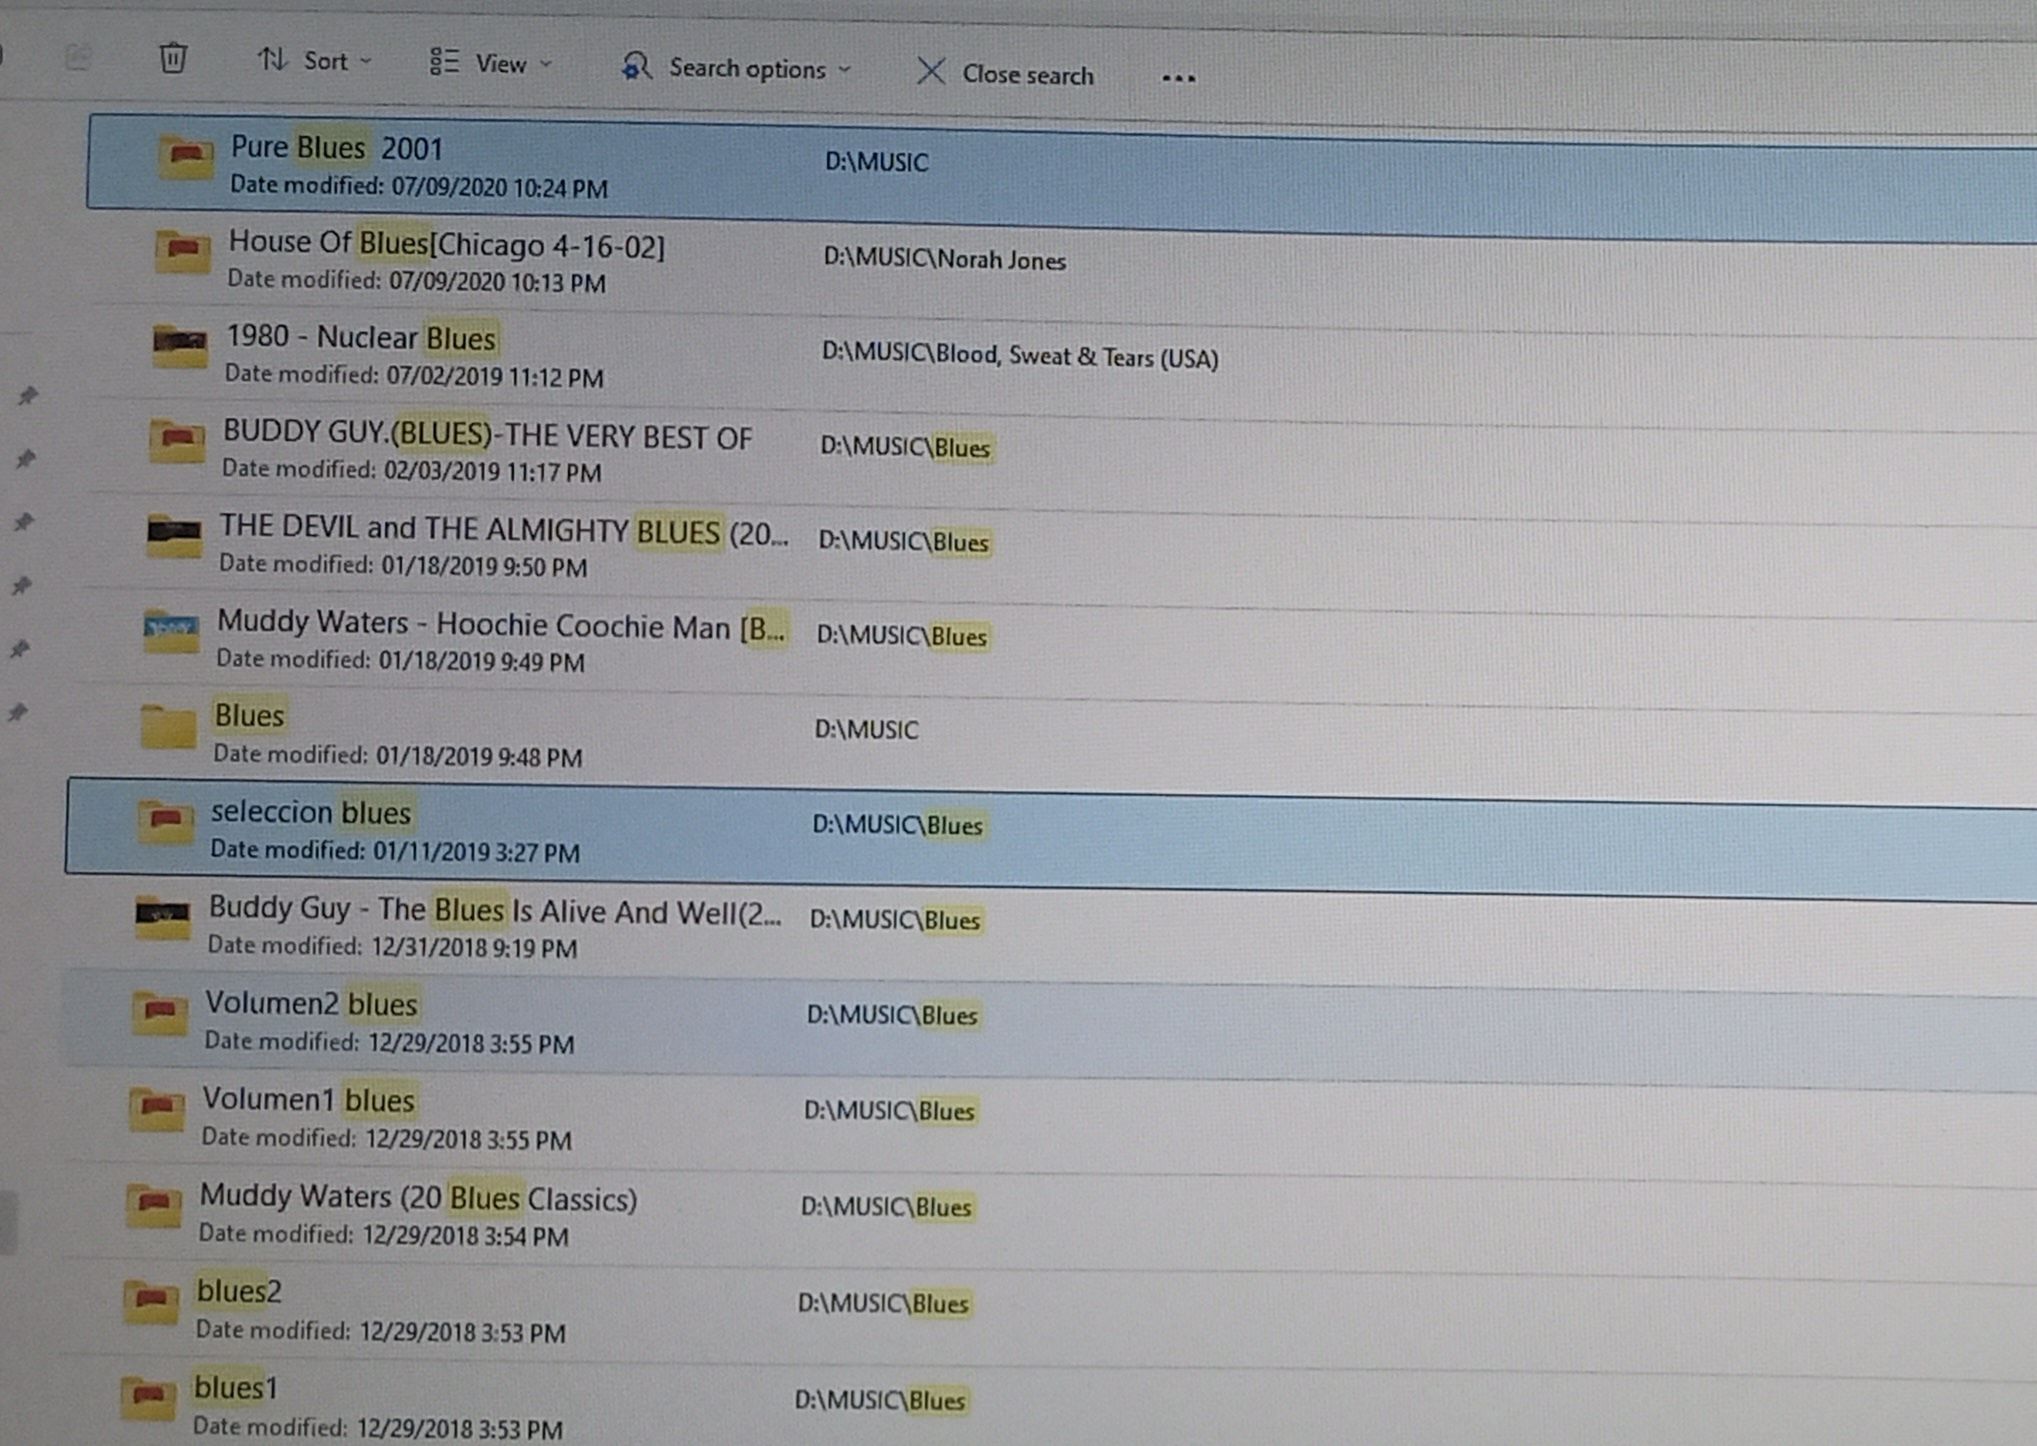
Task: Click date modified 01/11/2019 3:27 PM
Action: pyautogui.click(x=395, y=851)
